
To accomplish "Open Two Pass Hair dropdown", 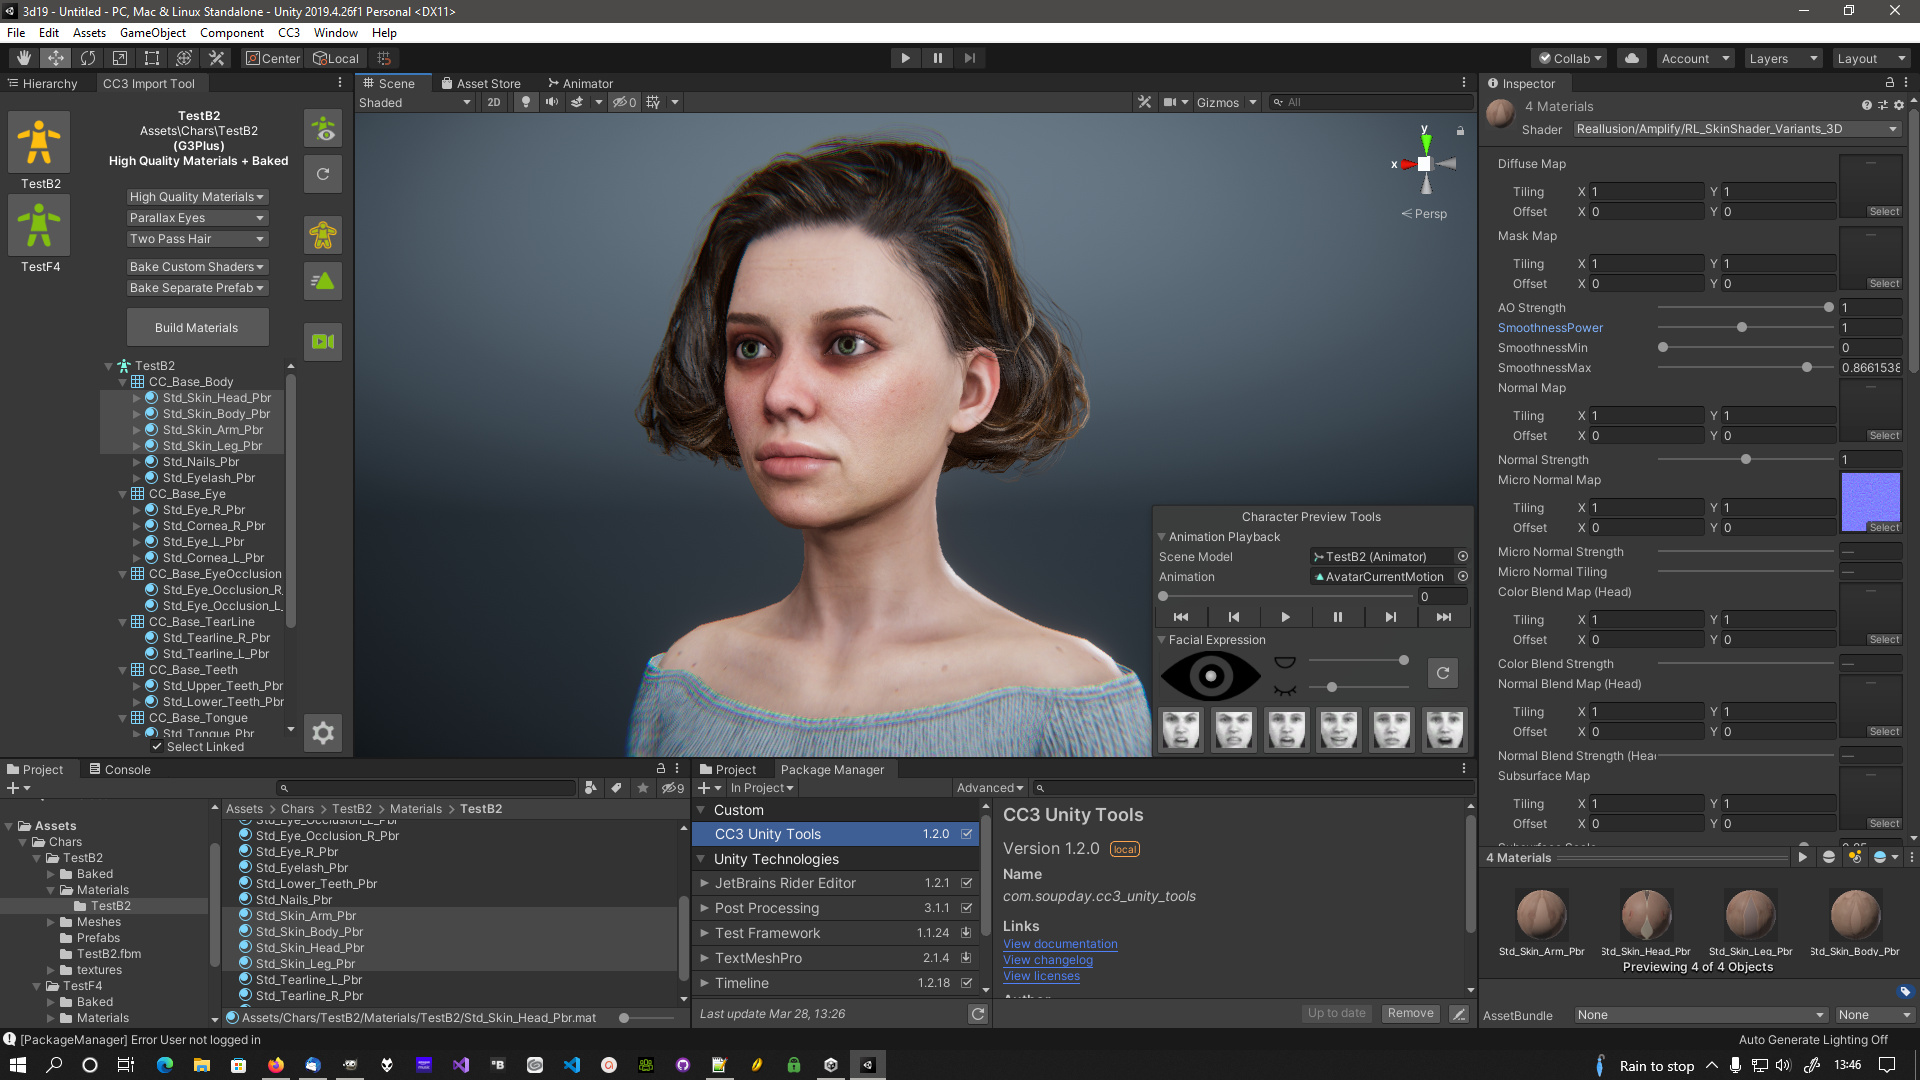I will pos(197,239).
